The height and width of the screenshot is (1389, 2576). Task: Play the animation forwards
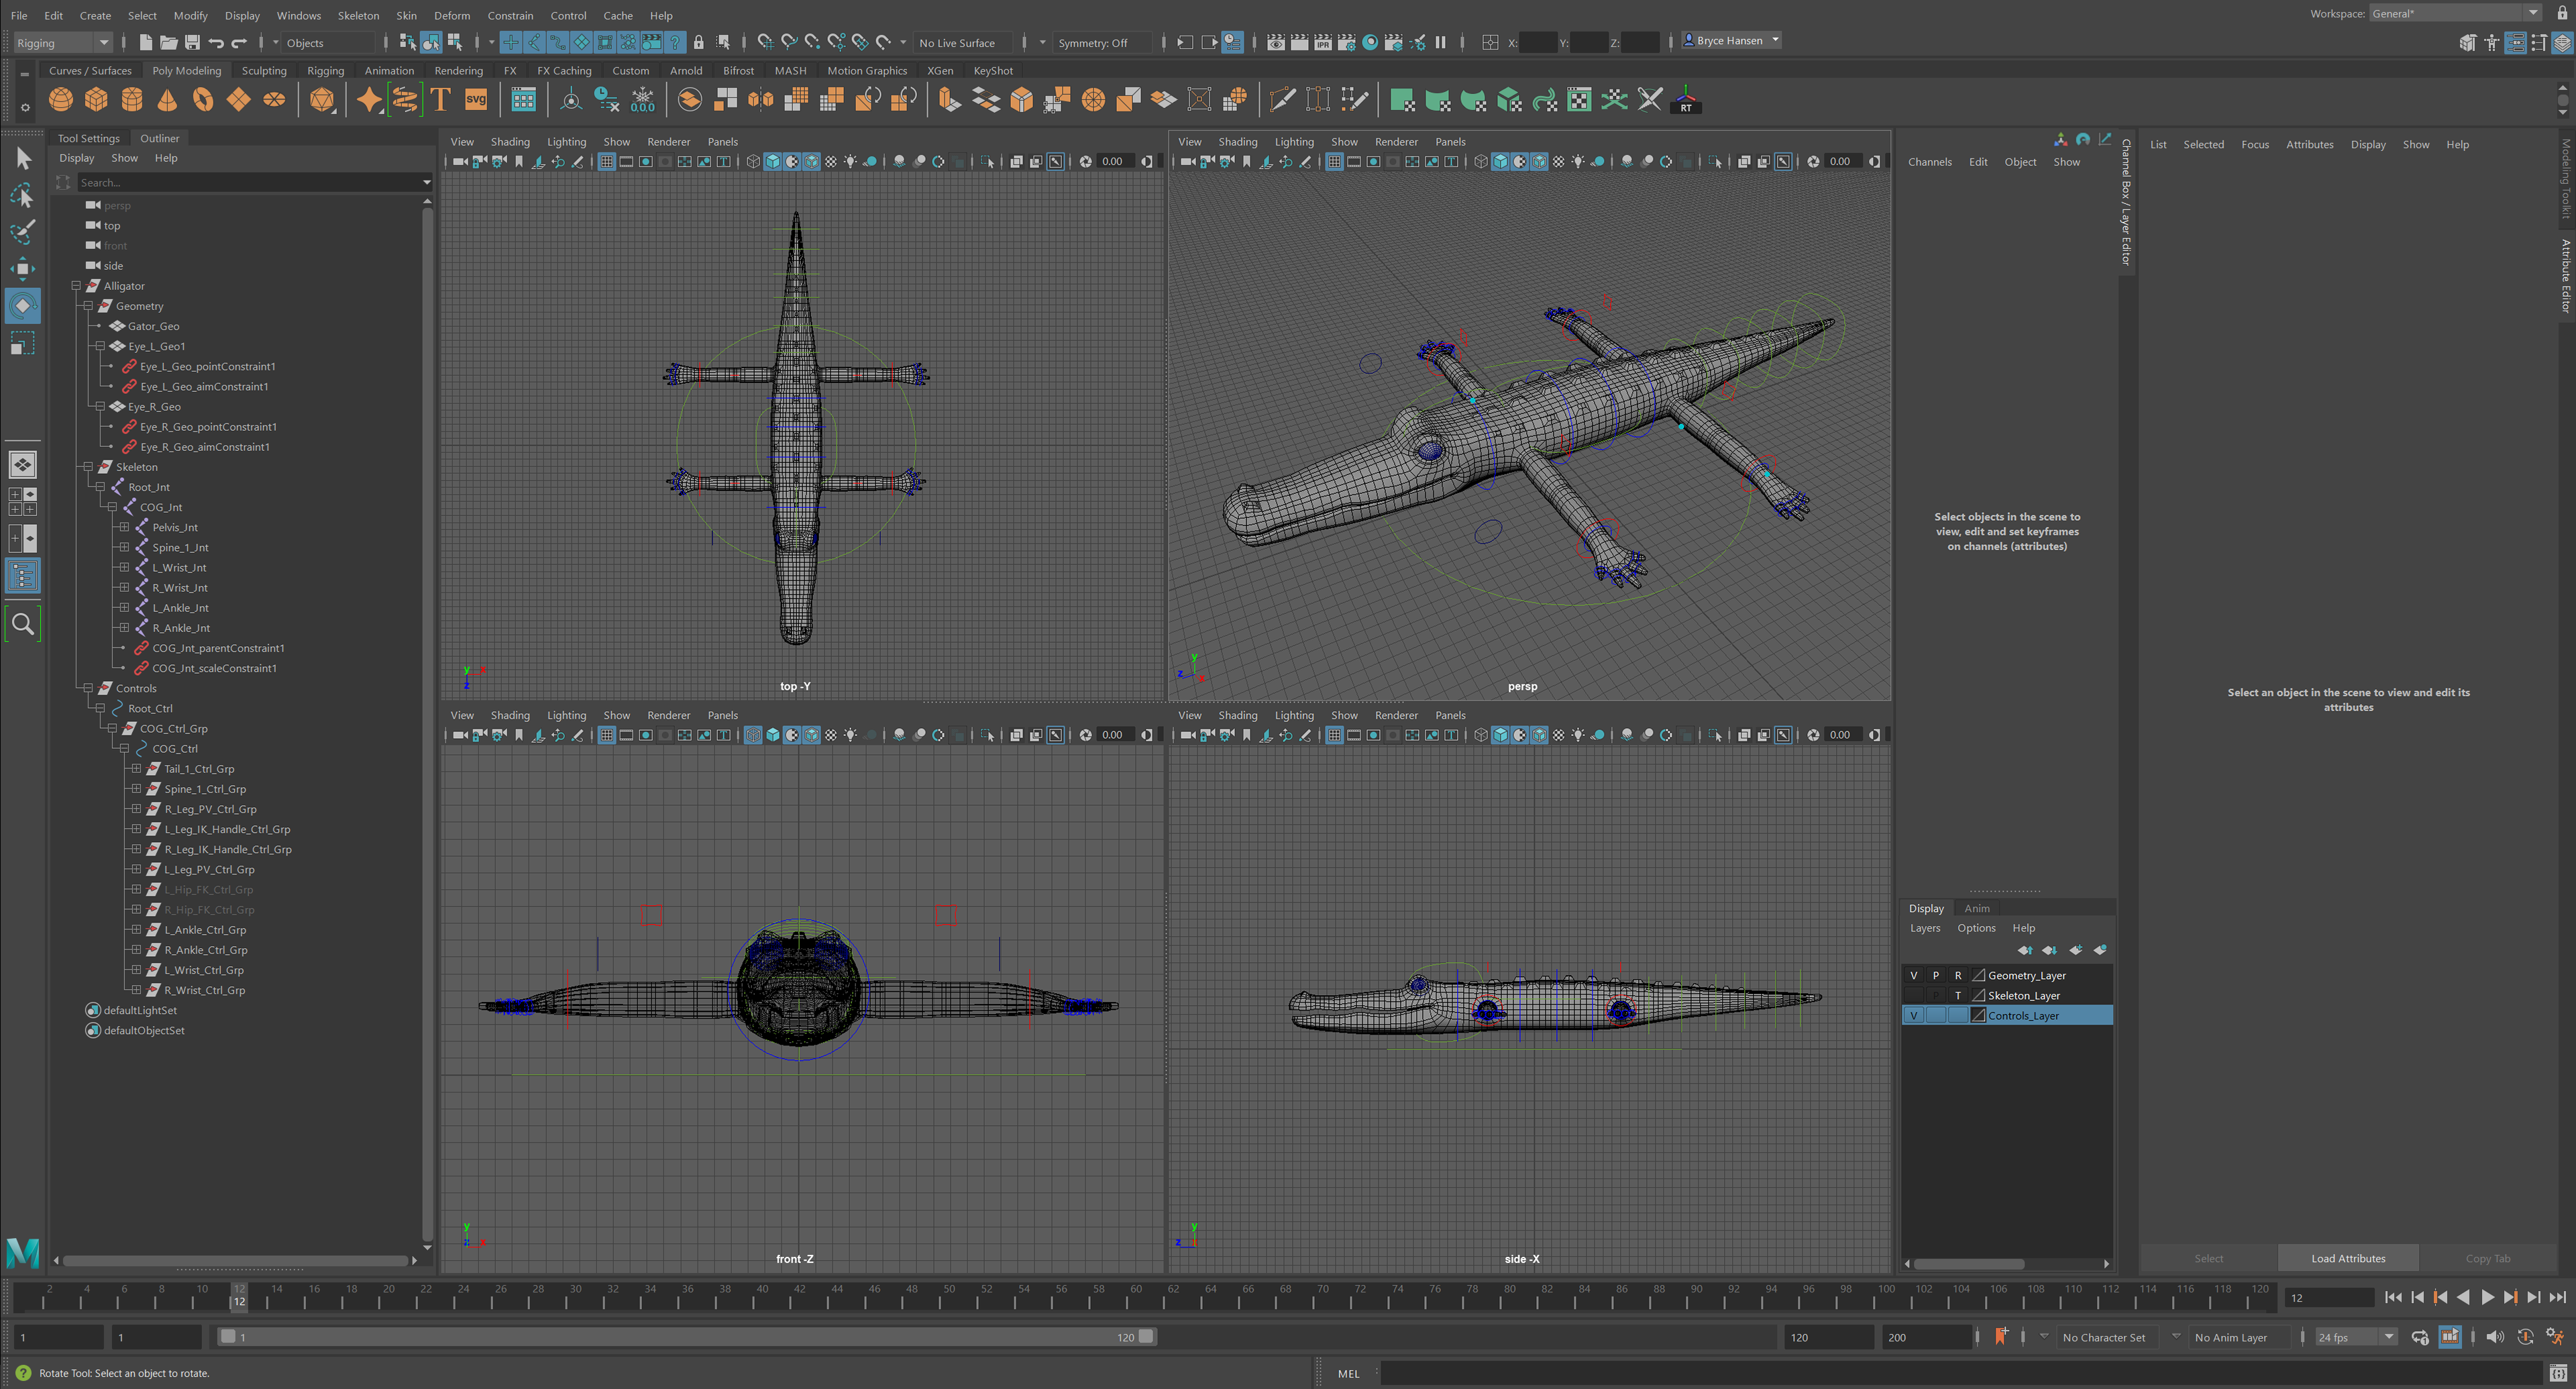[x=2487, y=1297]
